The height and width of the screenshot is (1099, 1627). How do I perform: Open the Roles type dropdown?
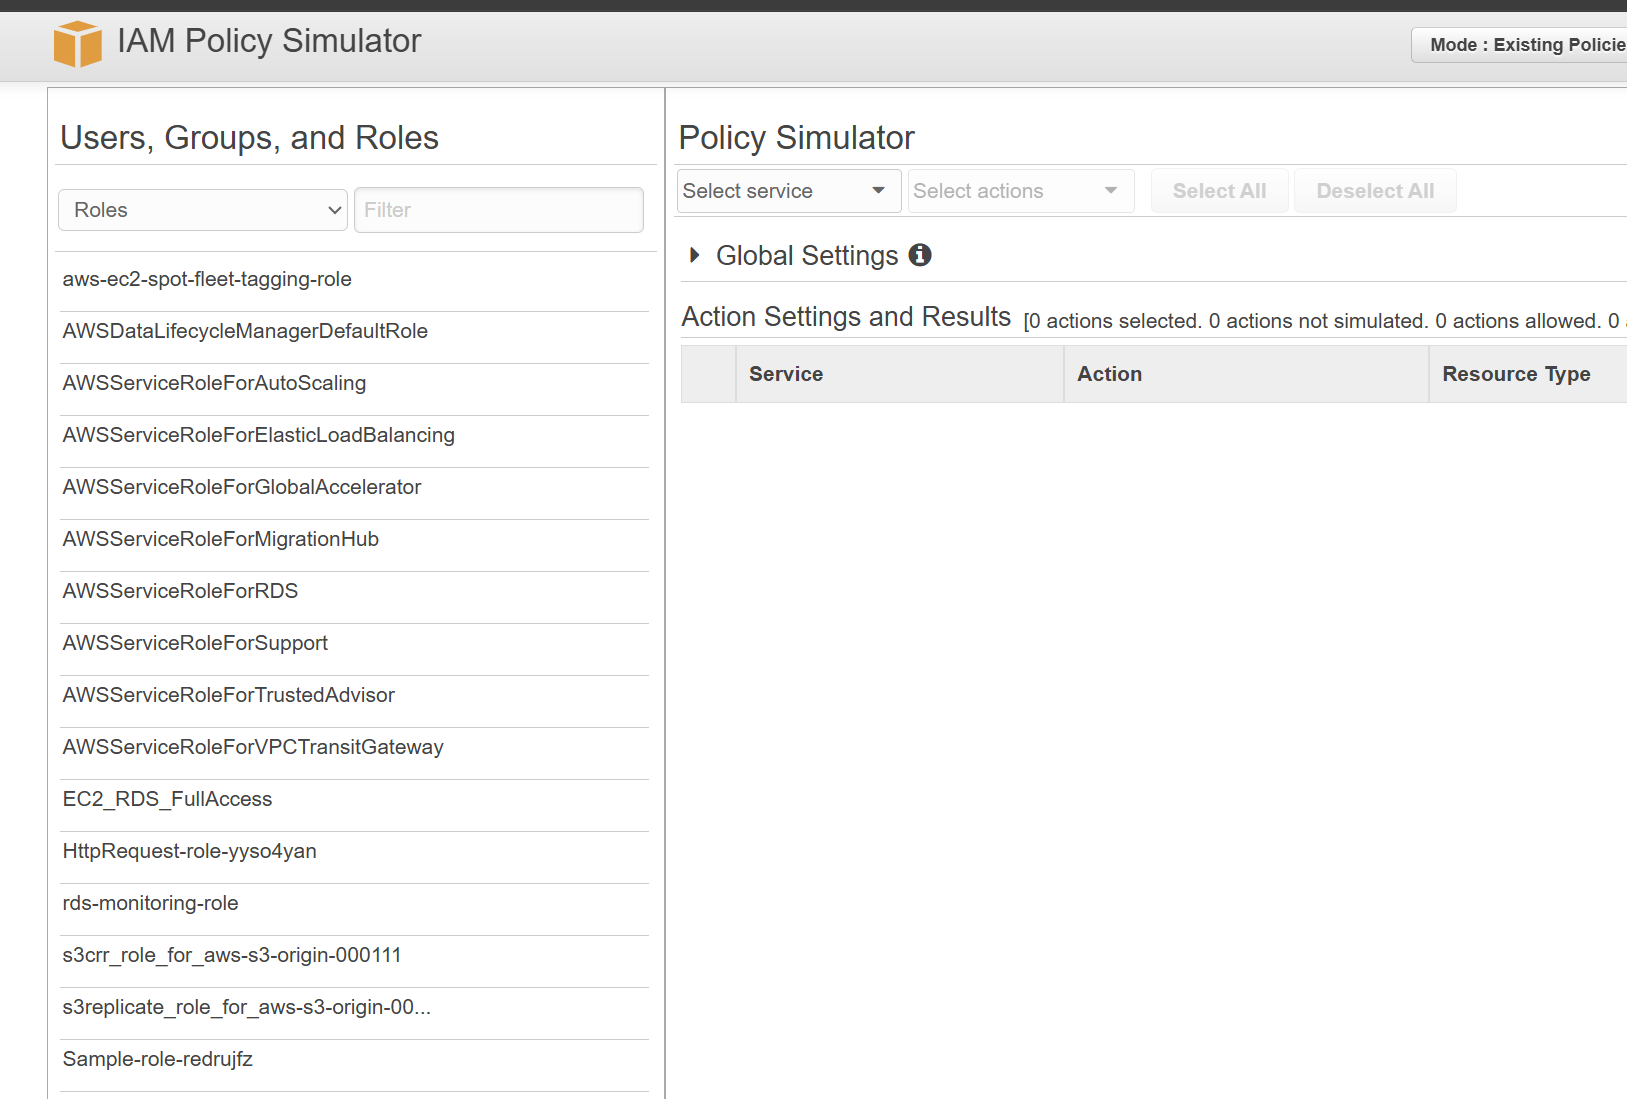click(203, 210)
